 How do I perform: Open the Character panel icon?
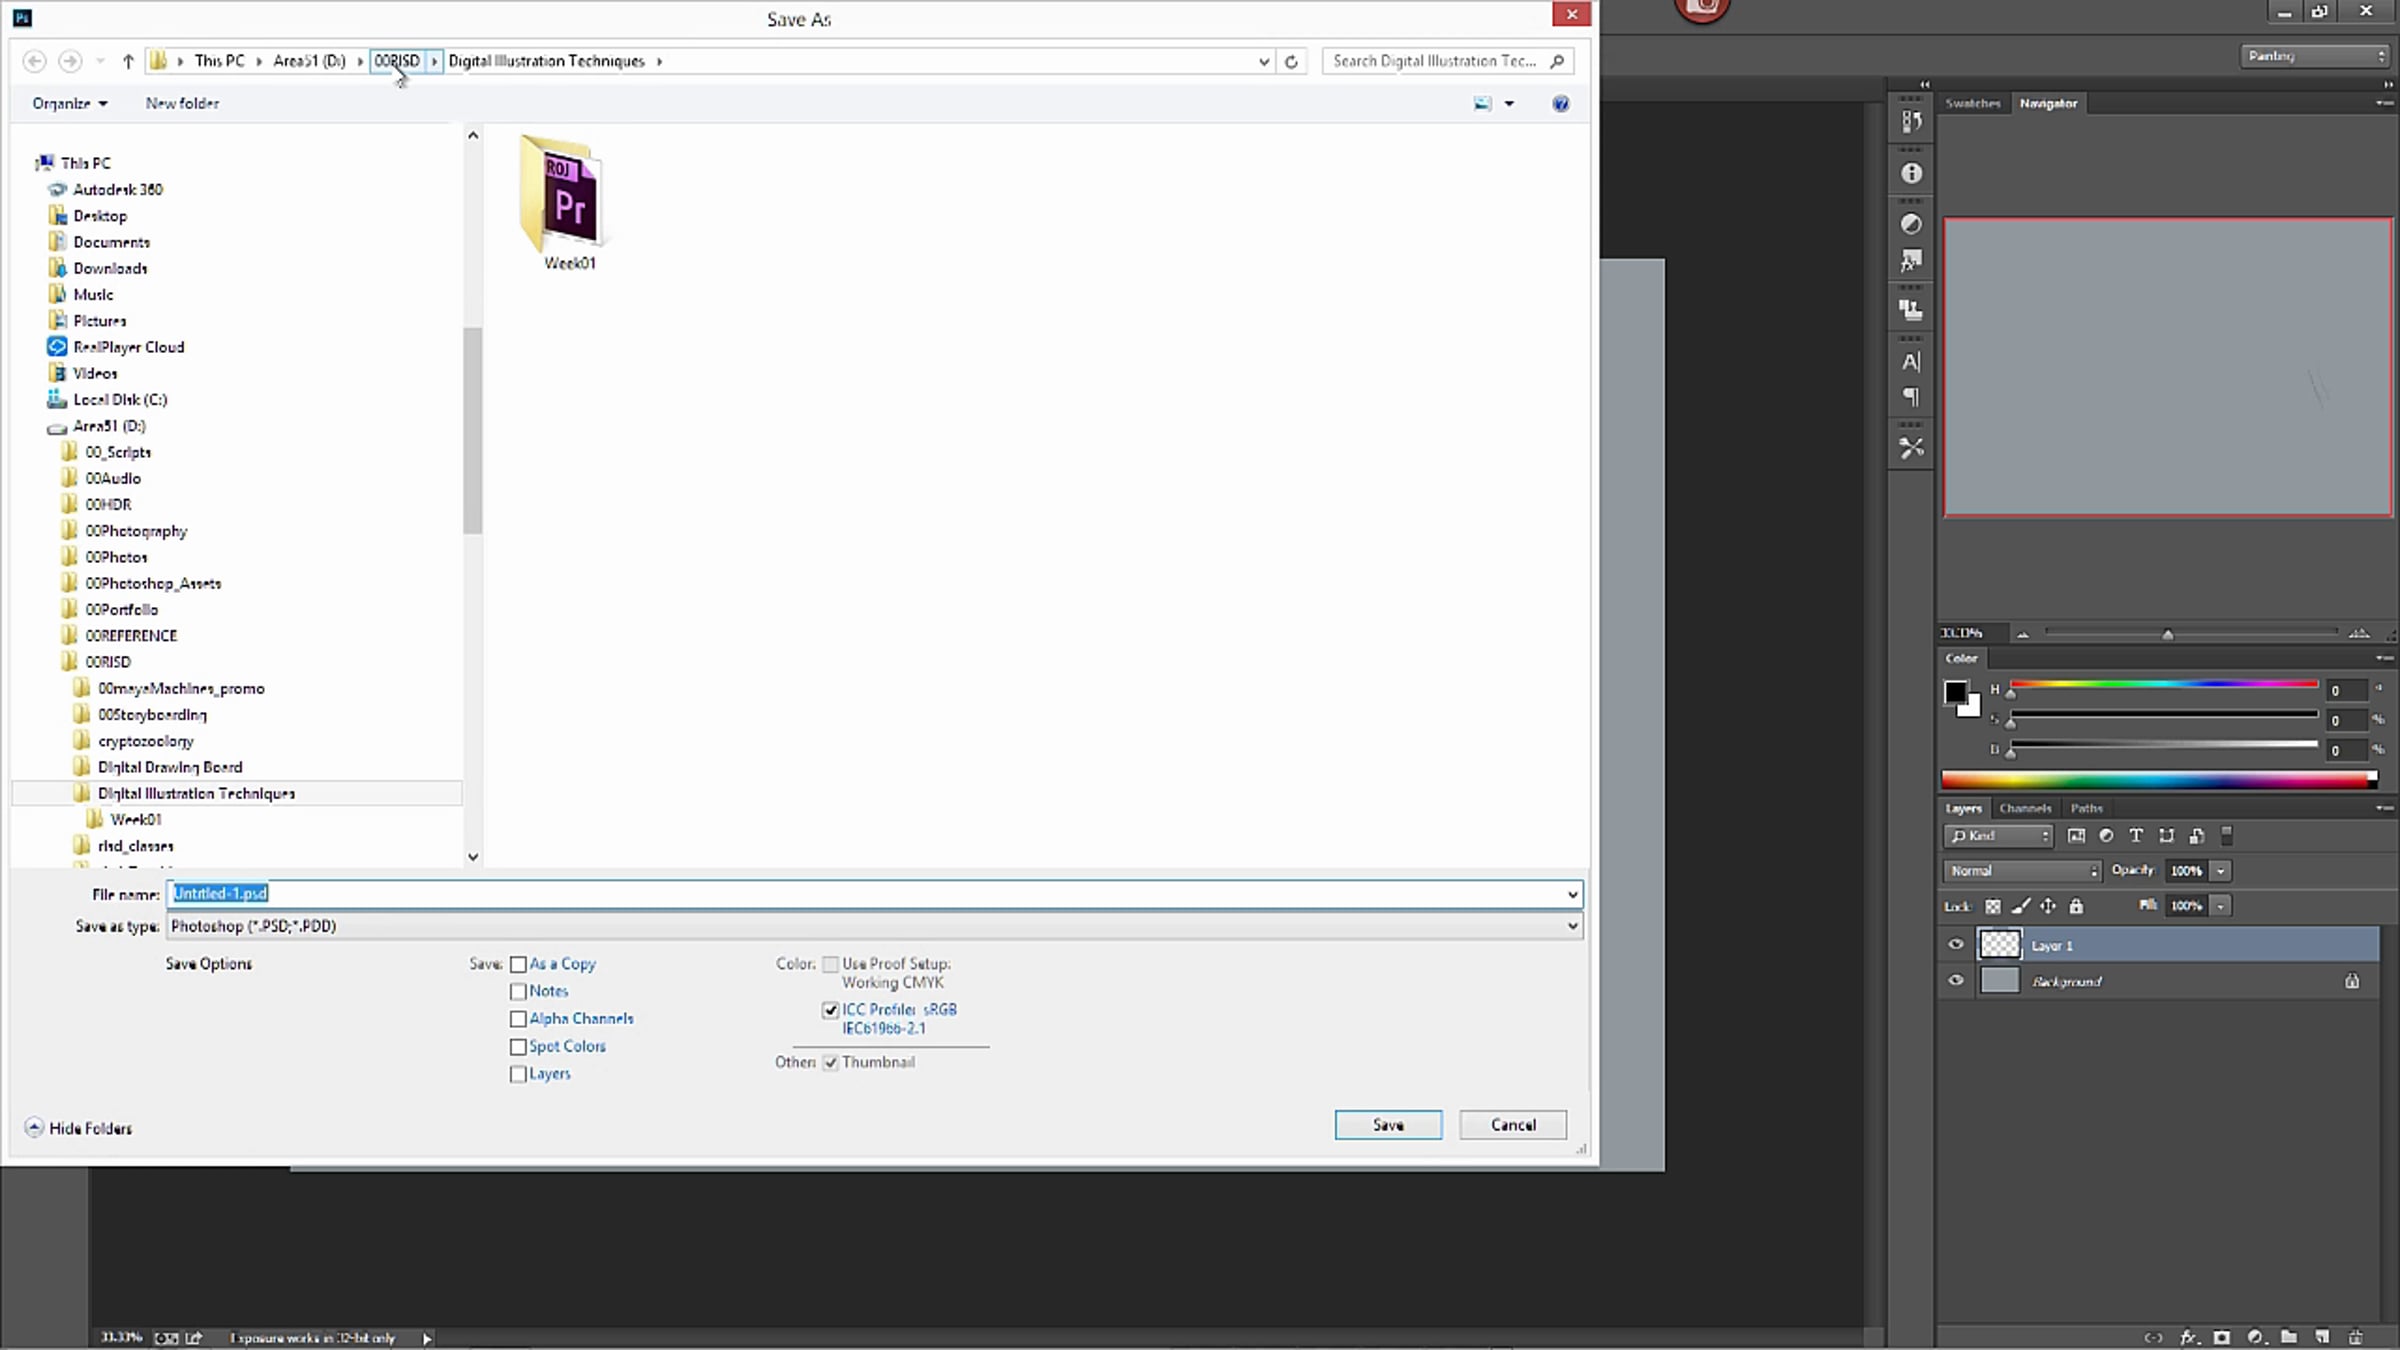point(1911,362)
